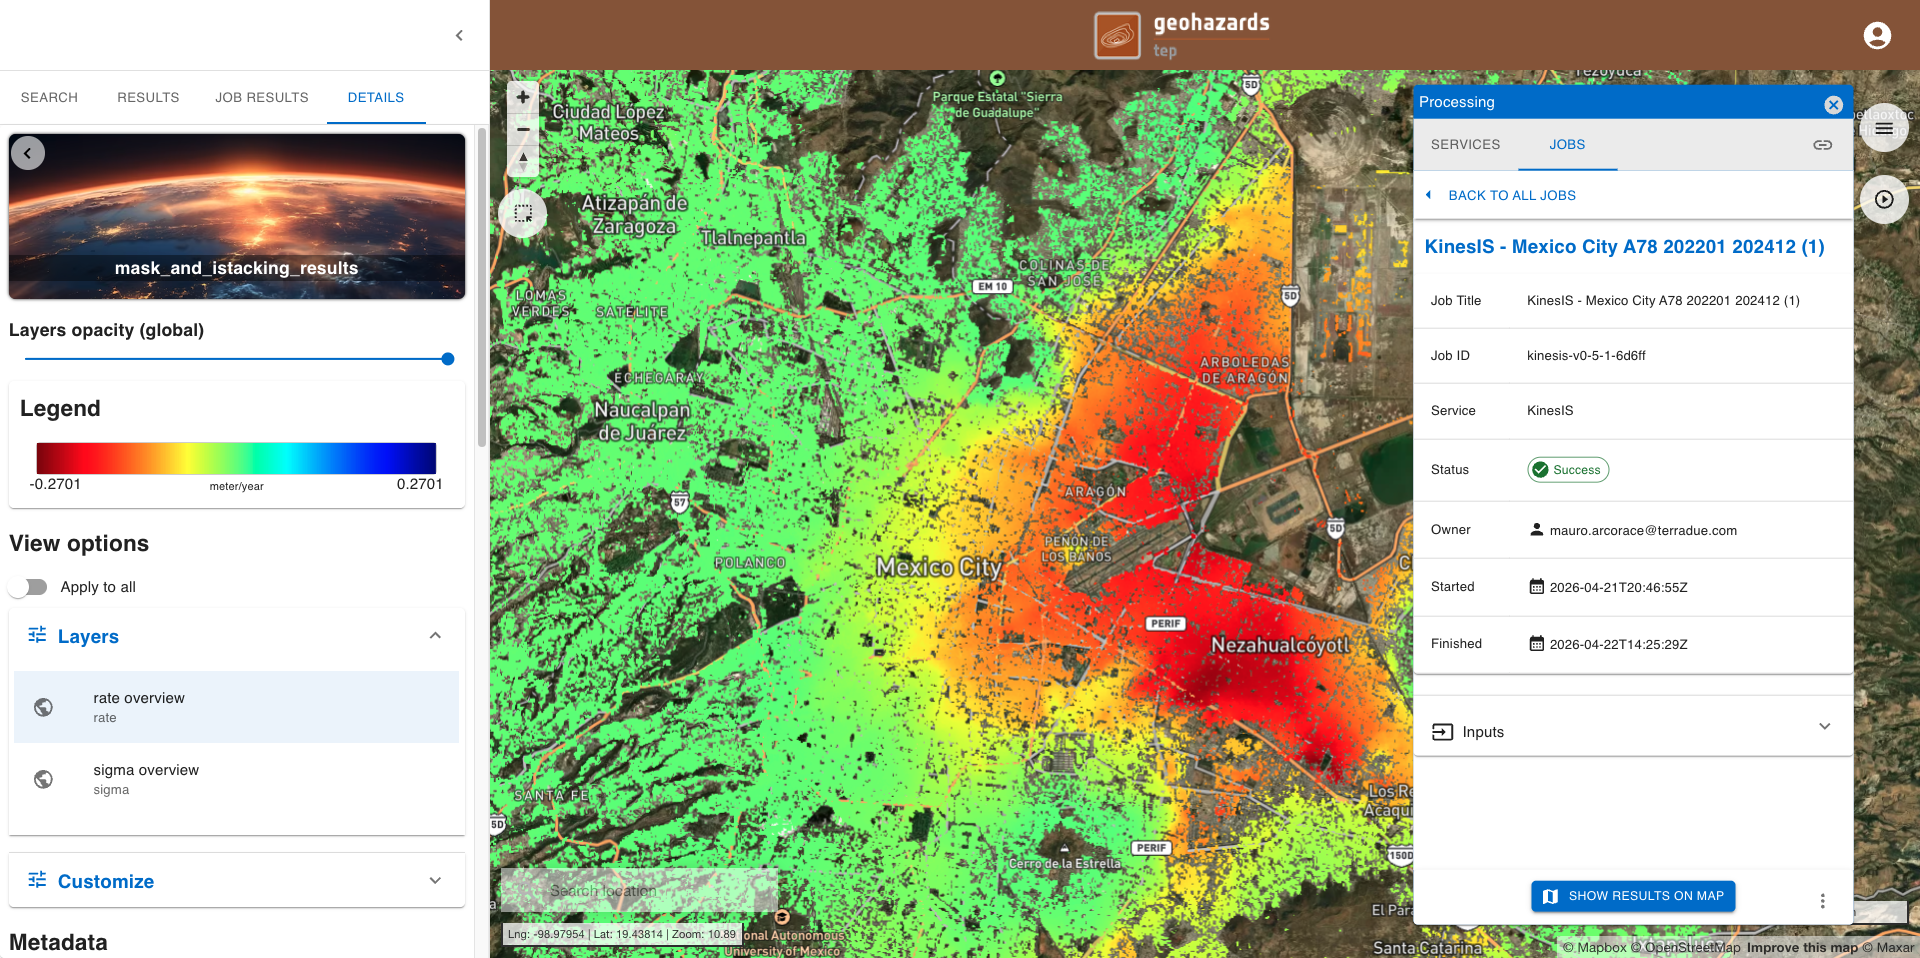Viewport: 1920px width, 958px height.
Task: Toggle Apply to all switch
Action: coord(28,587)
